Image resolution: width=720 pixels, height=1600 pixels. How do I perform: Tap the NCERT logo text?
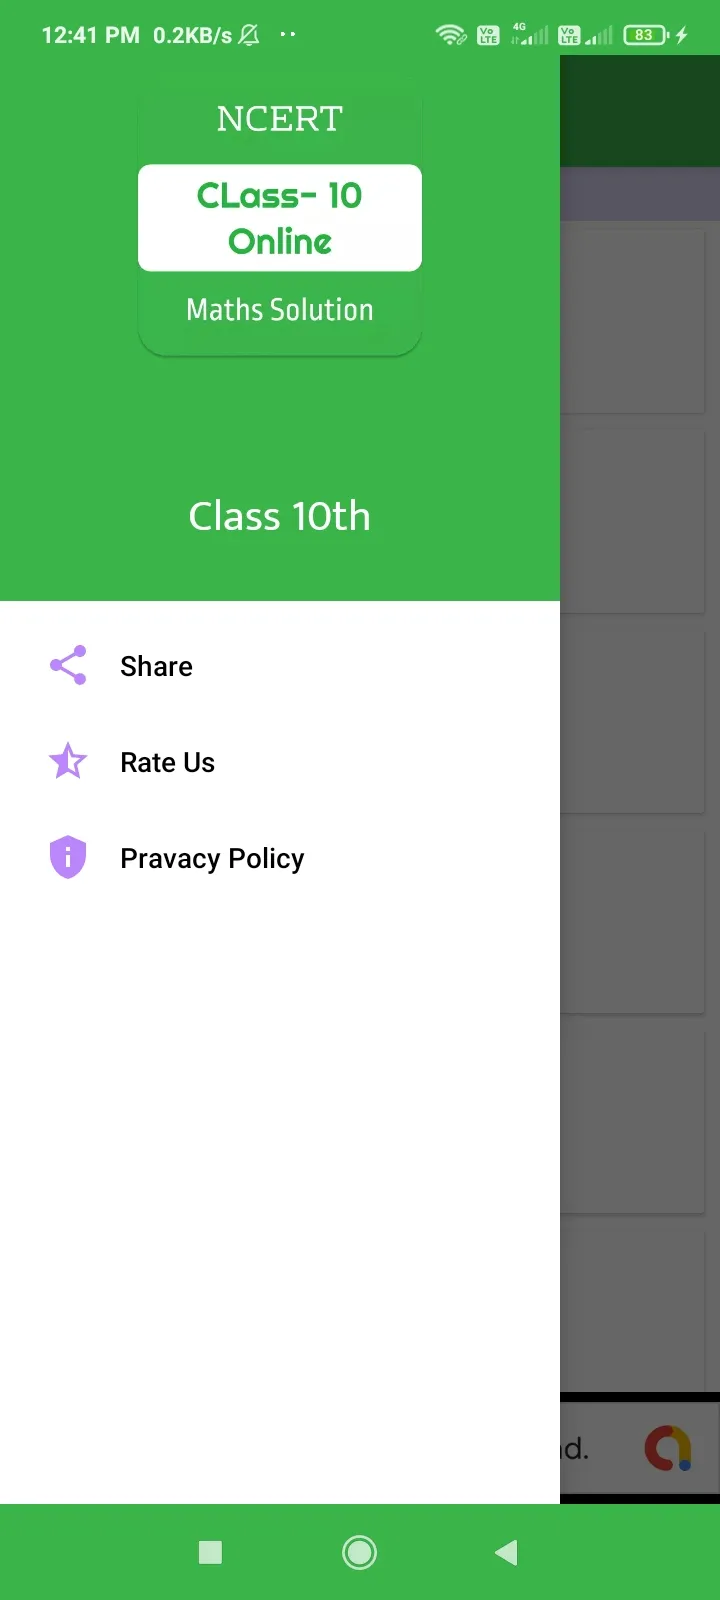[280, 119]
